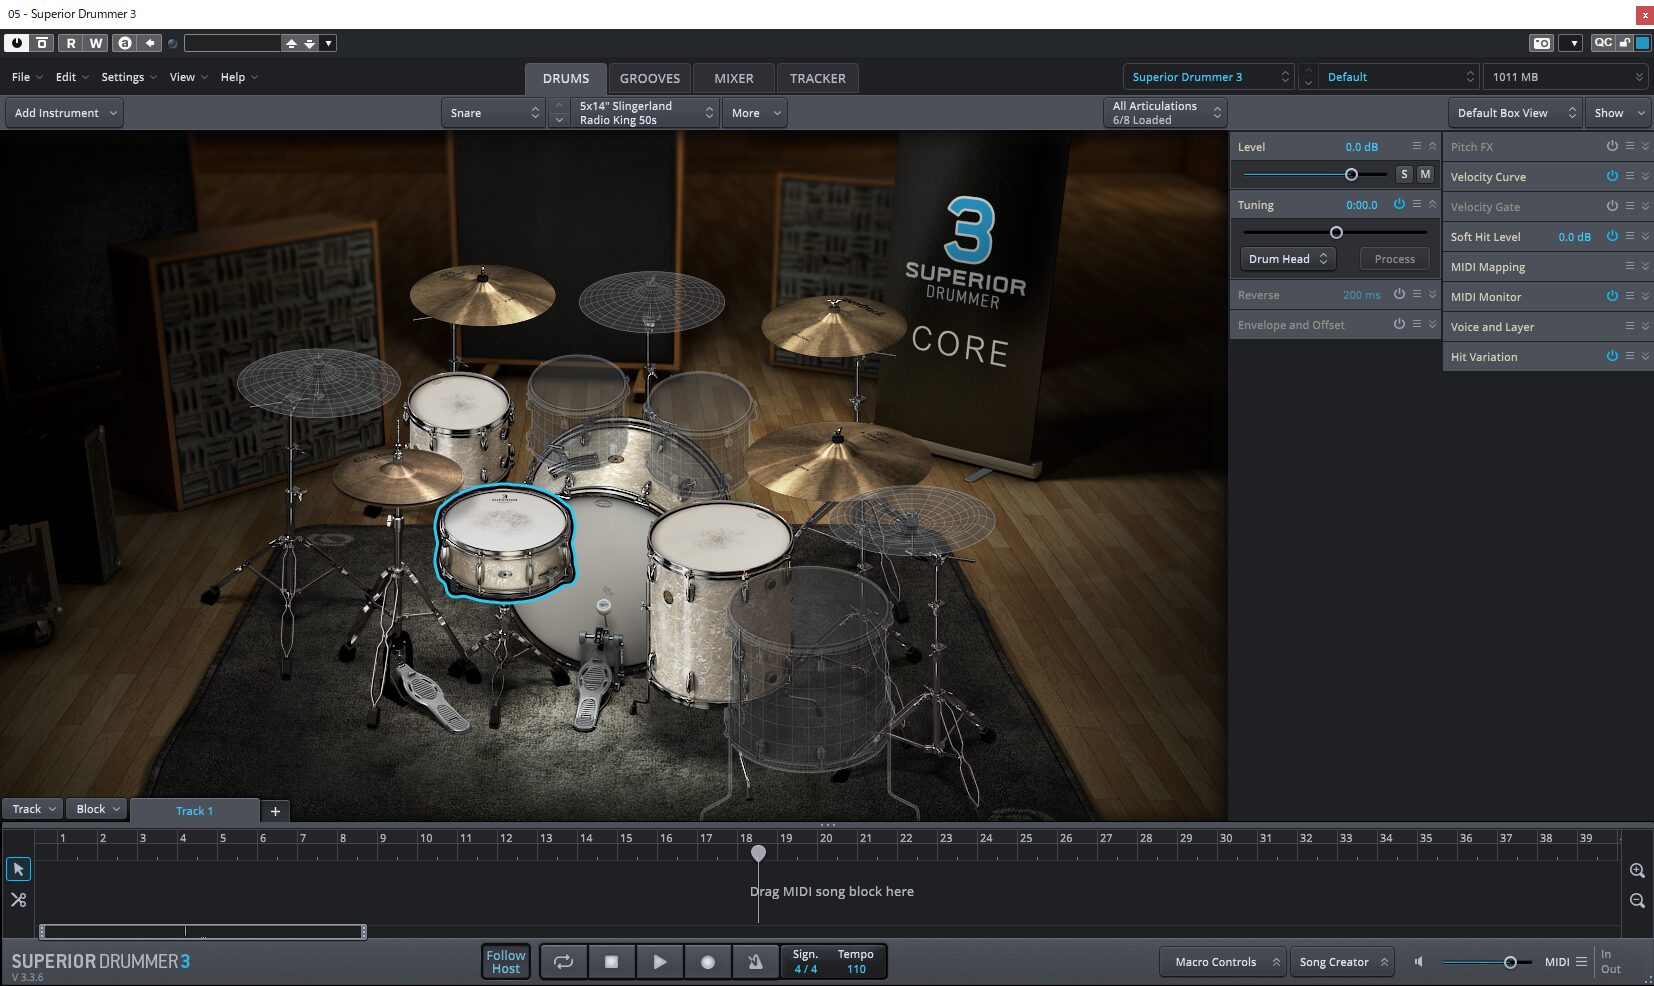
Task: Click the speaker volume icon
Action: click(1418, 962)
